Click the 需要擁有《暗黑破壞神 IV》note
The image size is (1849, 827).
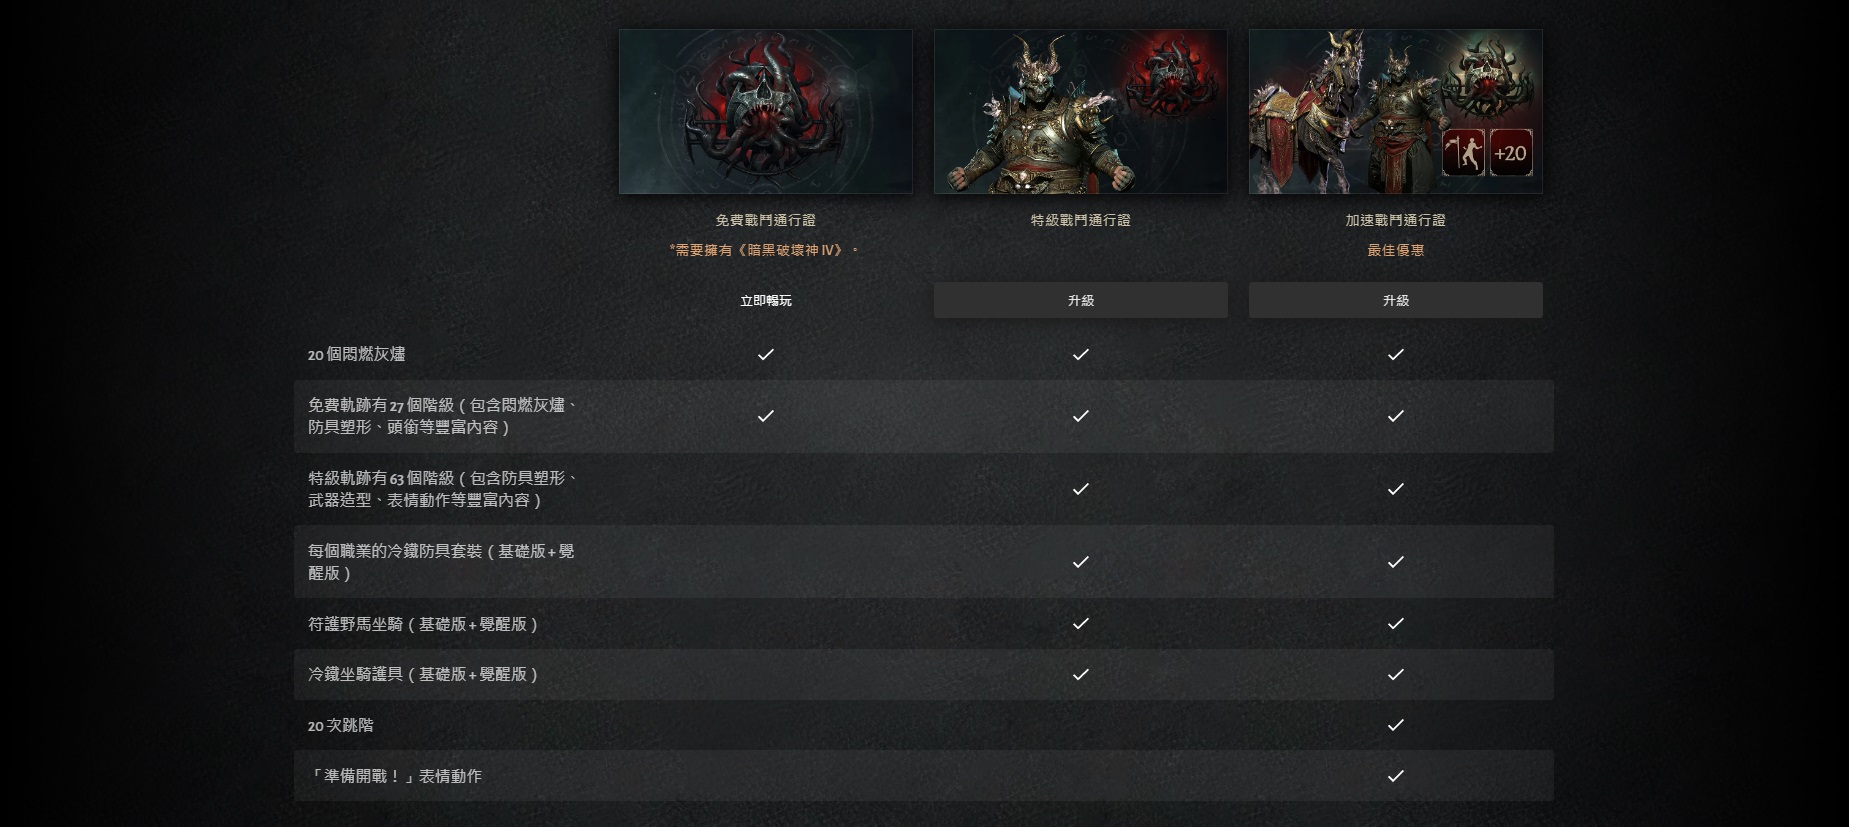[x=766, y=250]
